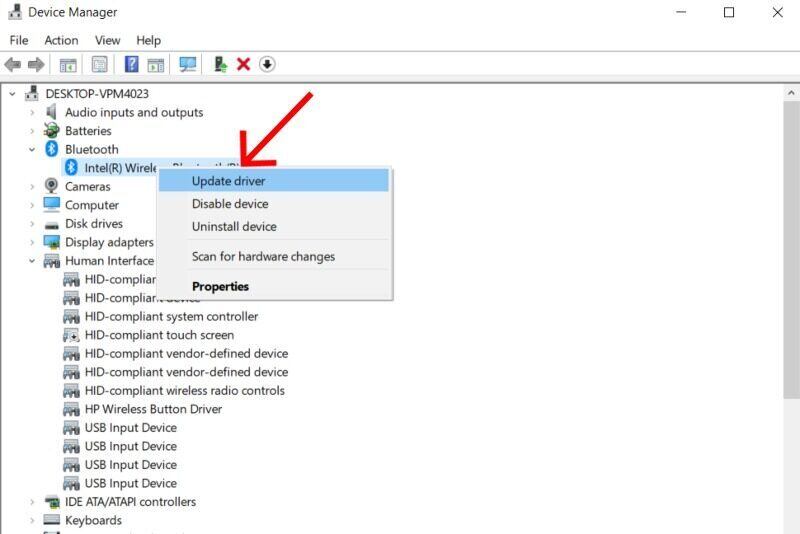
Task: Click the red X Uninstall device icon
Action: coord(243,64)
